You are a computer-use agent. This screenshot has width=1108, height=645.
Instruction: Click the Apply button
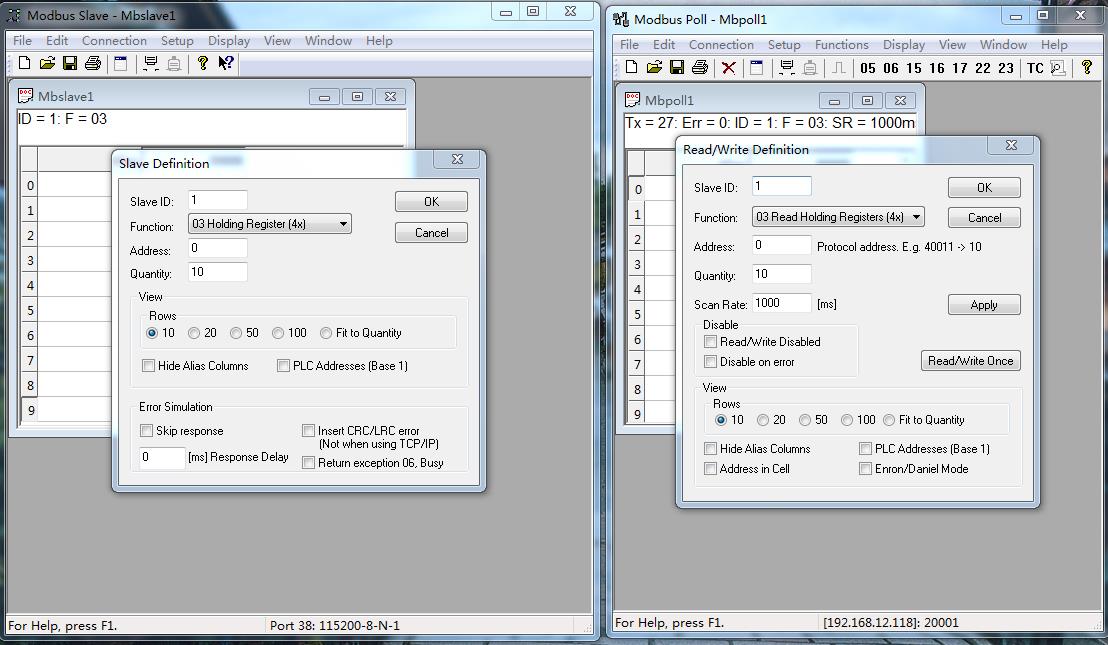(x=983, y=305)
